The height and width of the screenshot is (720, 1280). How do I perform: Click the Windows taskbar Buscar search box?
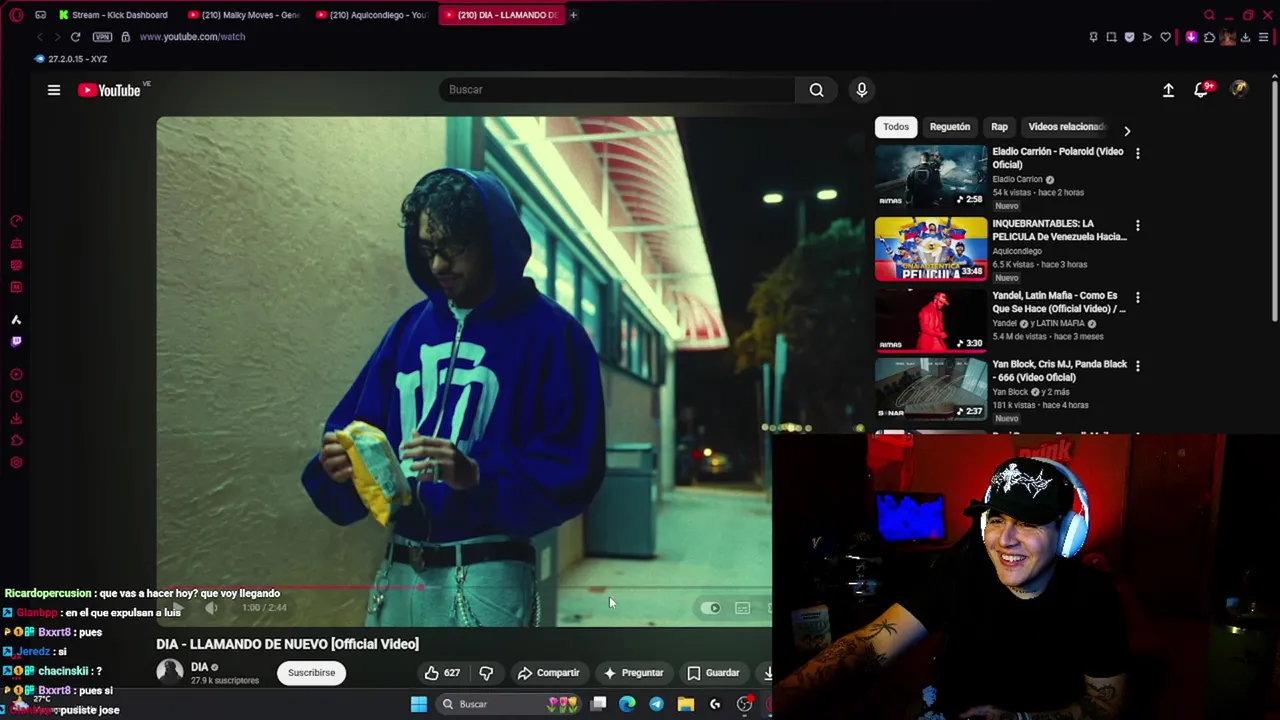[x=509, y=704]
